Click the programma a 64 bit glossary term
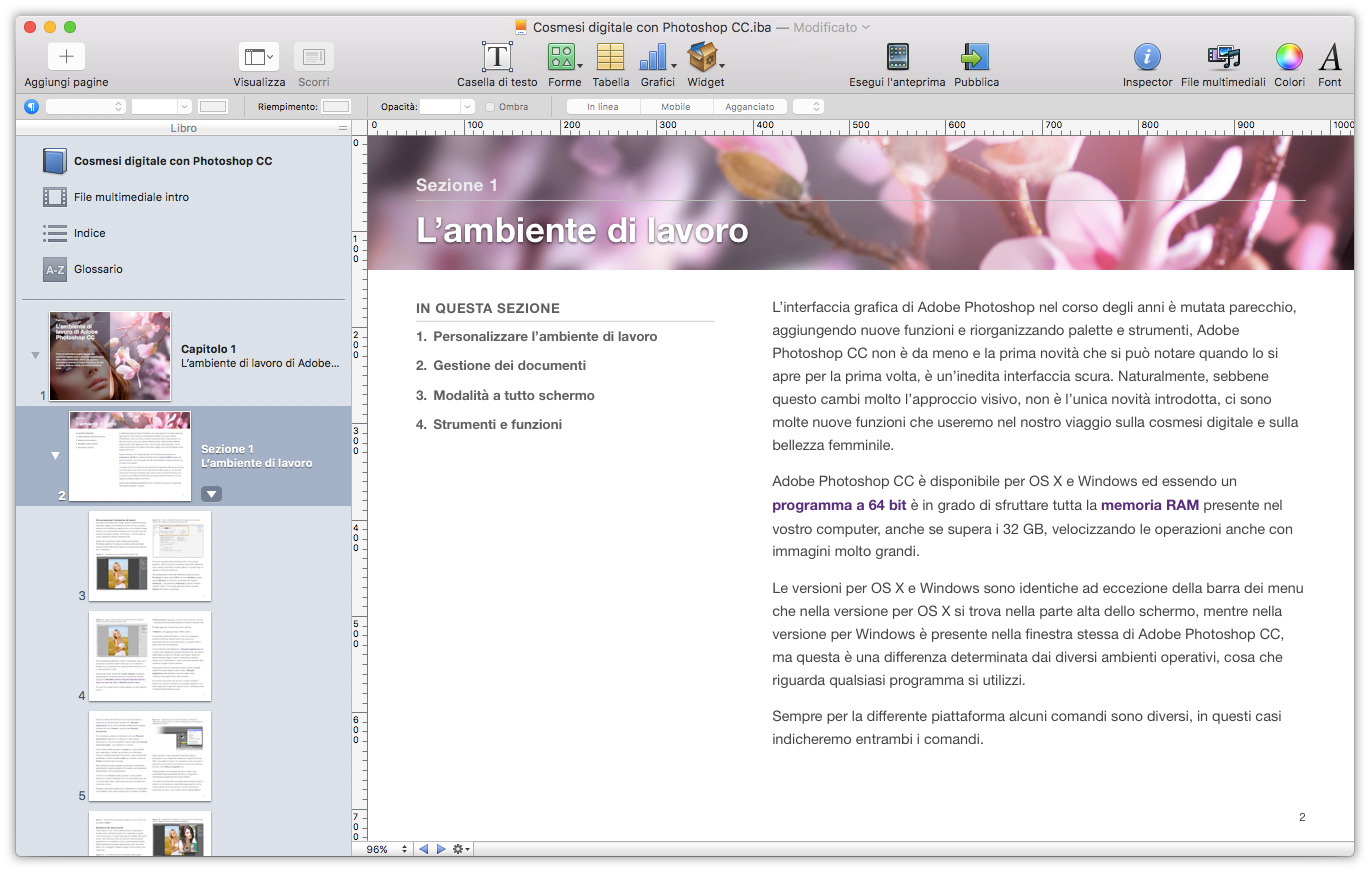1370x872 pixels. pos(839,506)
